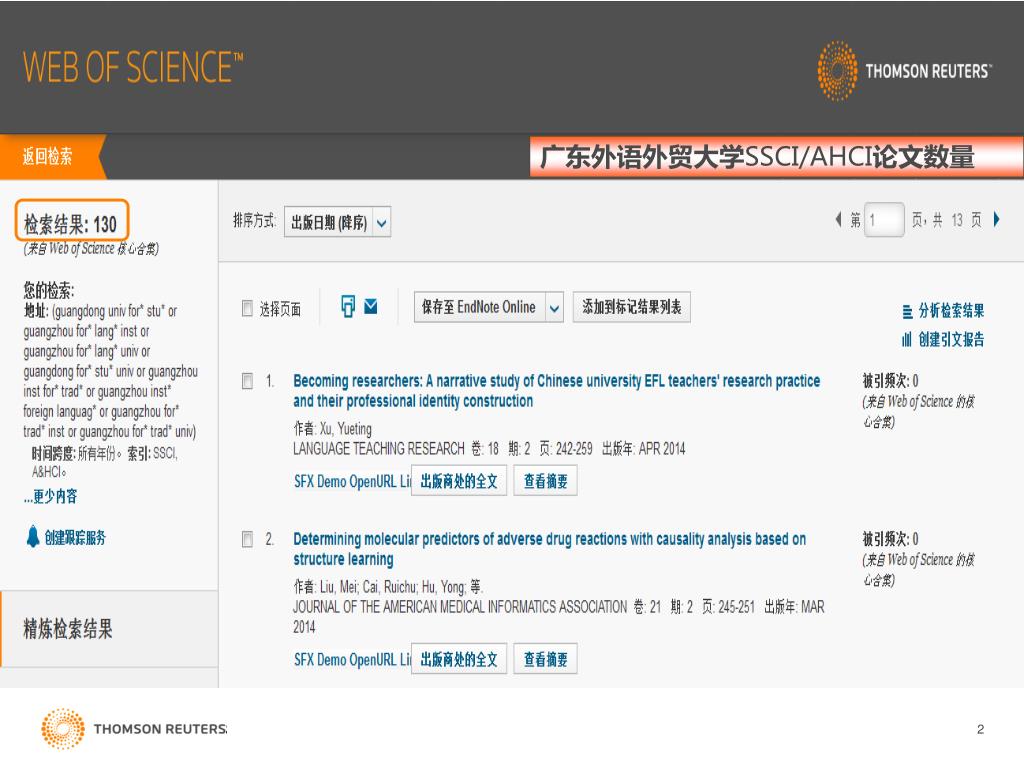Click 查看摘要 for the Xu, Yueting result
1024x768 pixels.
coord(545,481)
